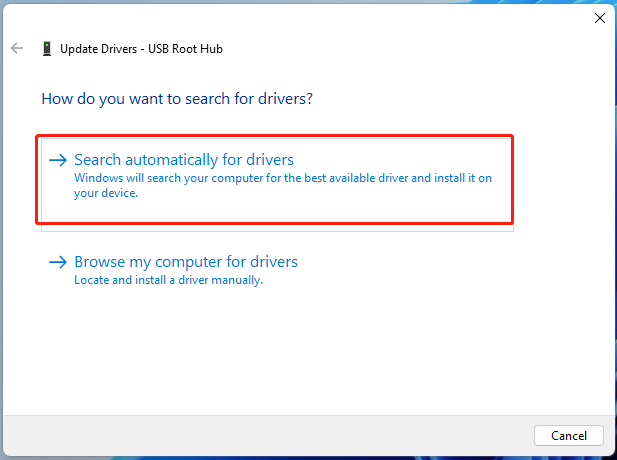
Task: Click blank area below the Browse option
Action: click(300, 350)
